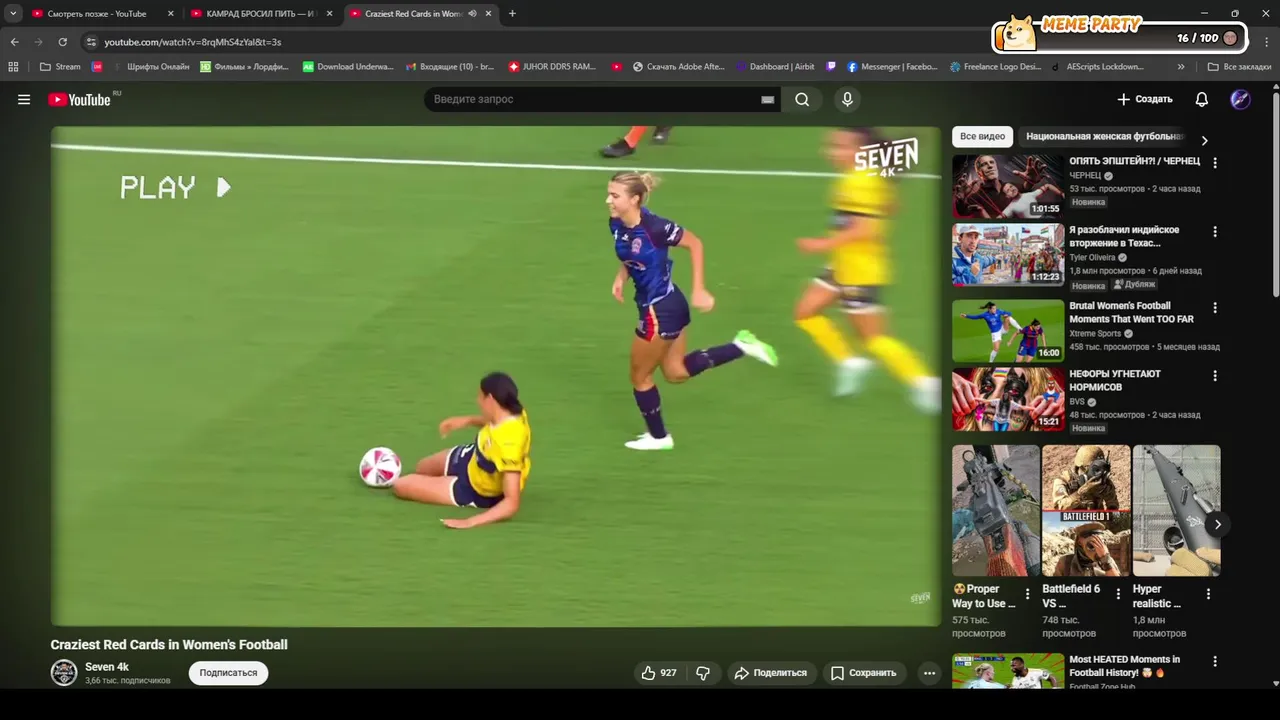Screen dimensions: 1280x720
Task: Click the video player to pause
Action: pyautogui.click(x=496, y=376)
